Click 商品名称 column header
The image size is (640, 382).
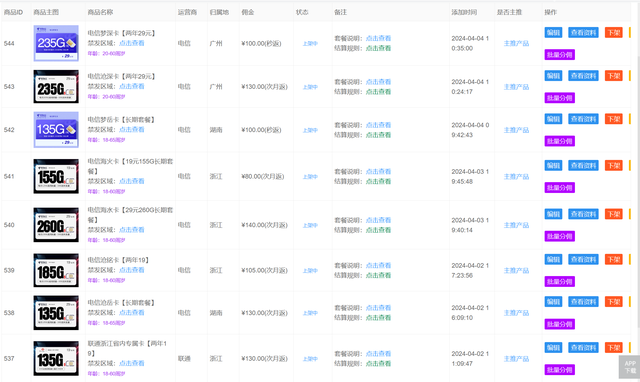pyautogui.click(x=100, y=12)
